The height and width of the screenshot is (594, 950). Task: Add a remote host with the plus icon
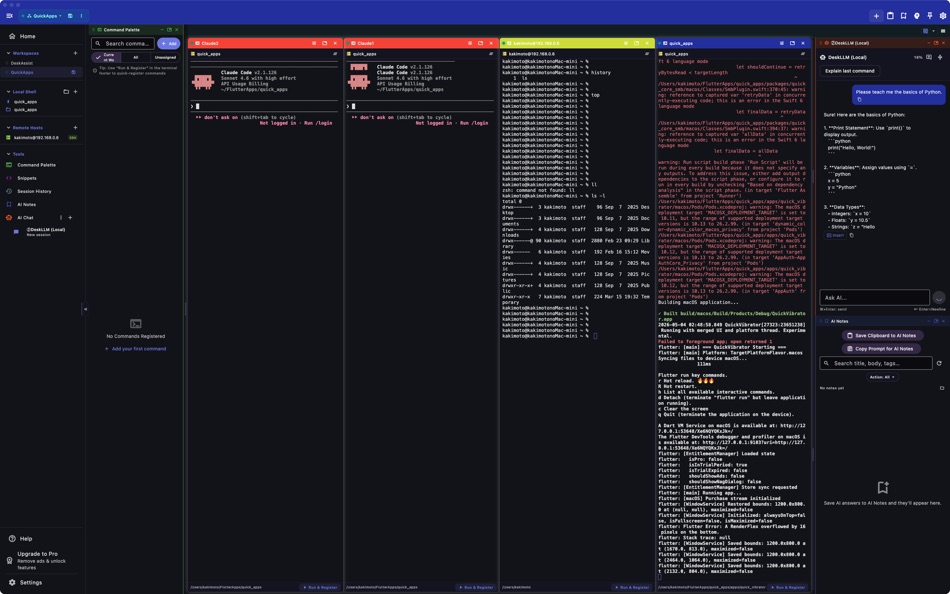75,128
